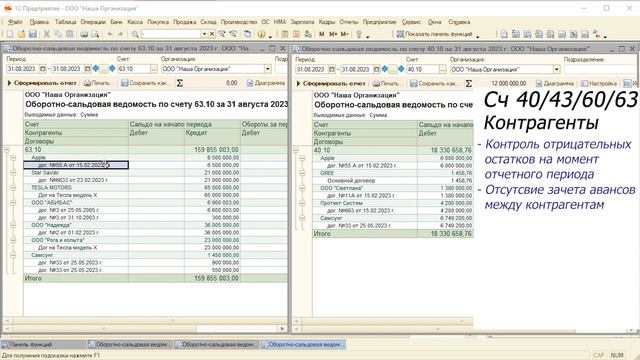Open the Операции menu

pos(93,22)
